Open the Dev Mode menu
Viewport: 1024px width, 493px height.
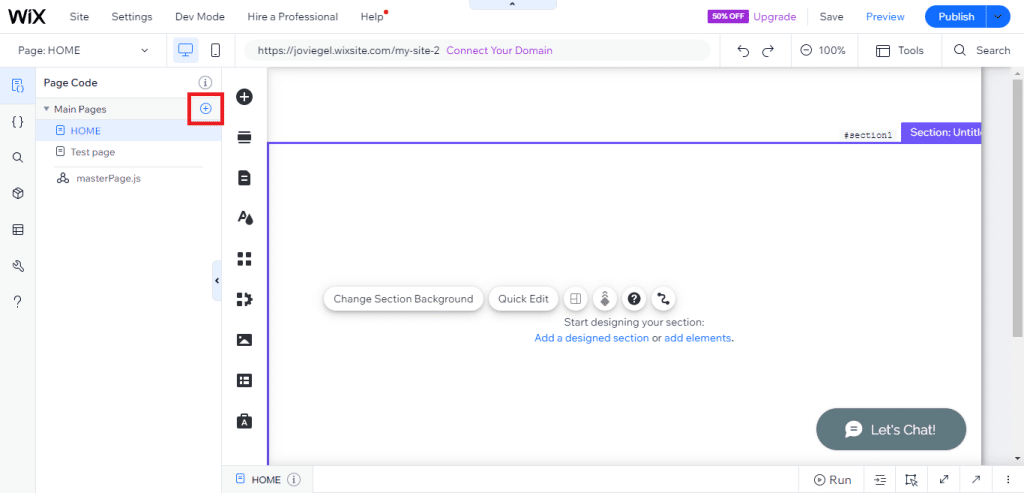[199, 17]
